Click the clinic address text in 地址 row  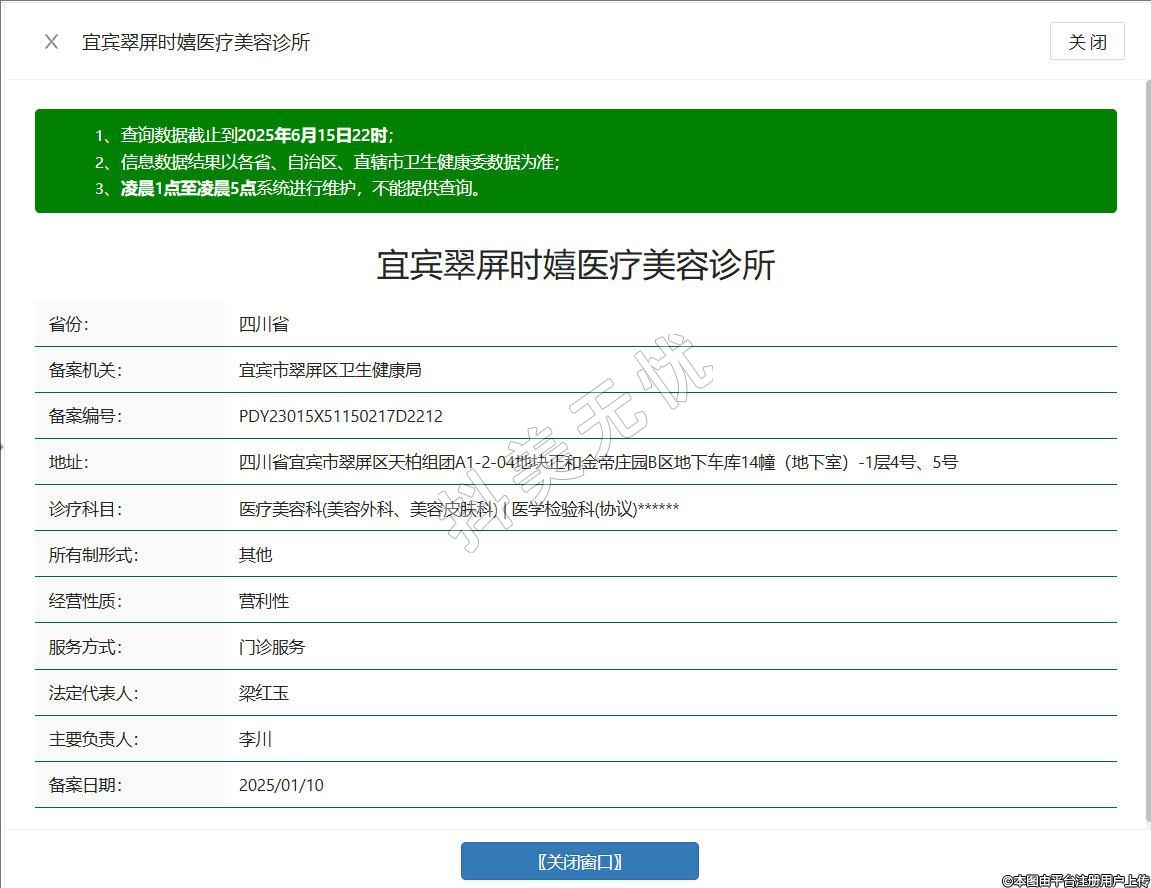click(598, 462)
